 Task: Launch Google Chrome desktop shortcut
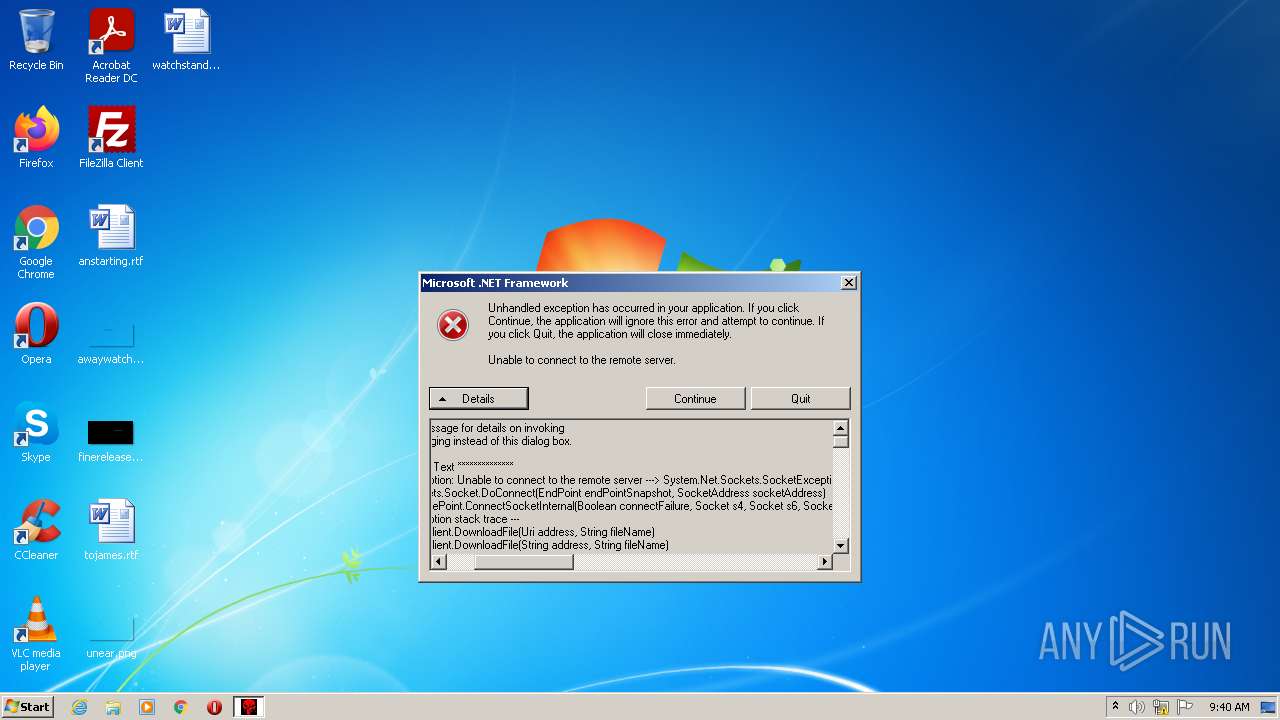[36, 242]
